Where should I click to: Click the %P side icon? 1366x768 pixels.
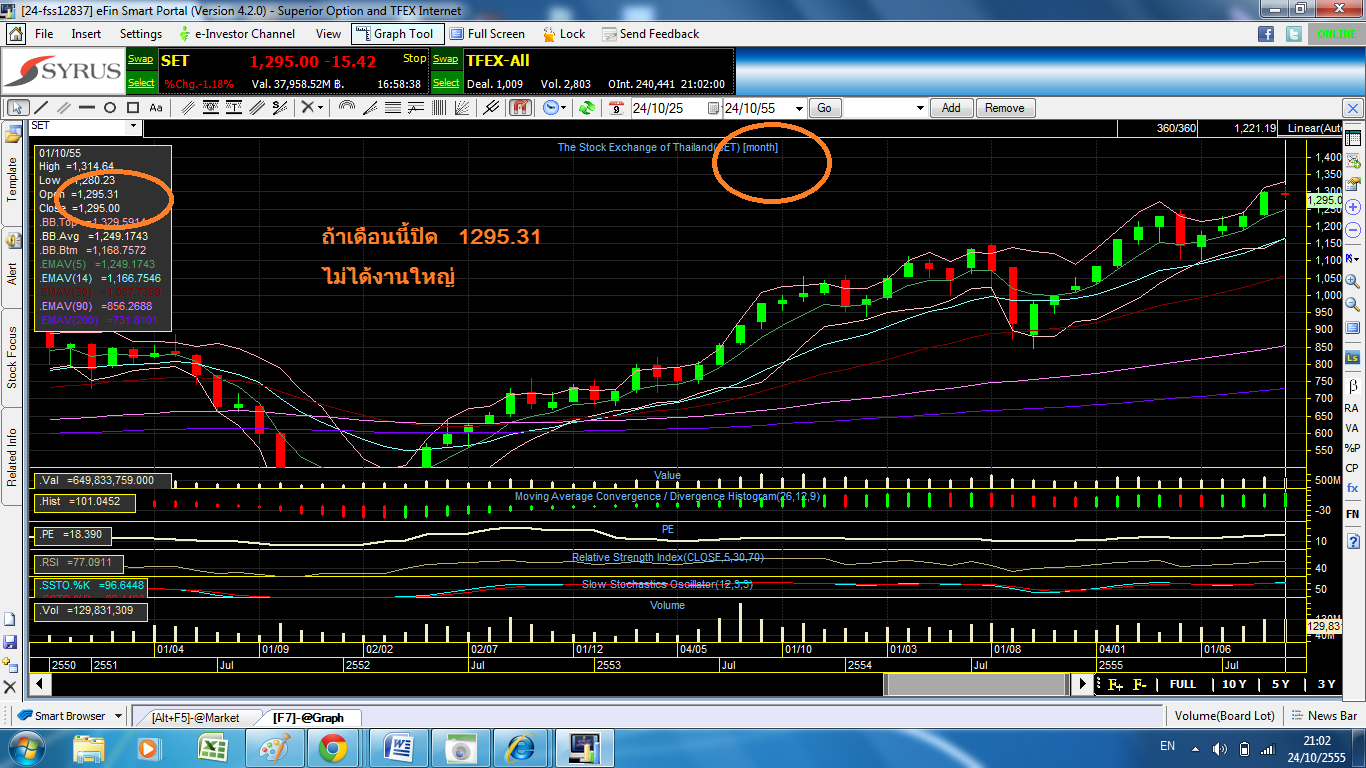tap(1352, 448)
